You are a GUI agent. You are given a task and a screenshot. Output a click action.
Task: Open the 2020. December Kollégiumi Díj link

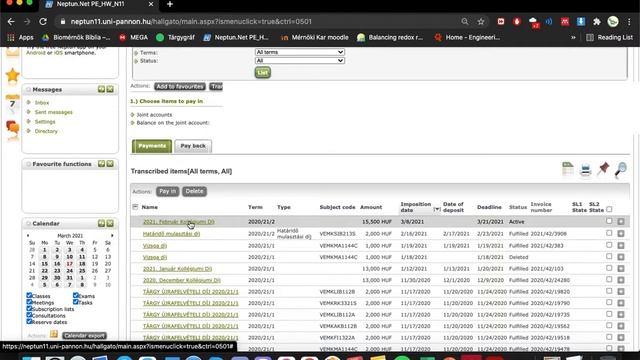click(x=182, y=280)
